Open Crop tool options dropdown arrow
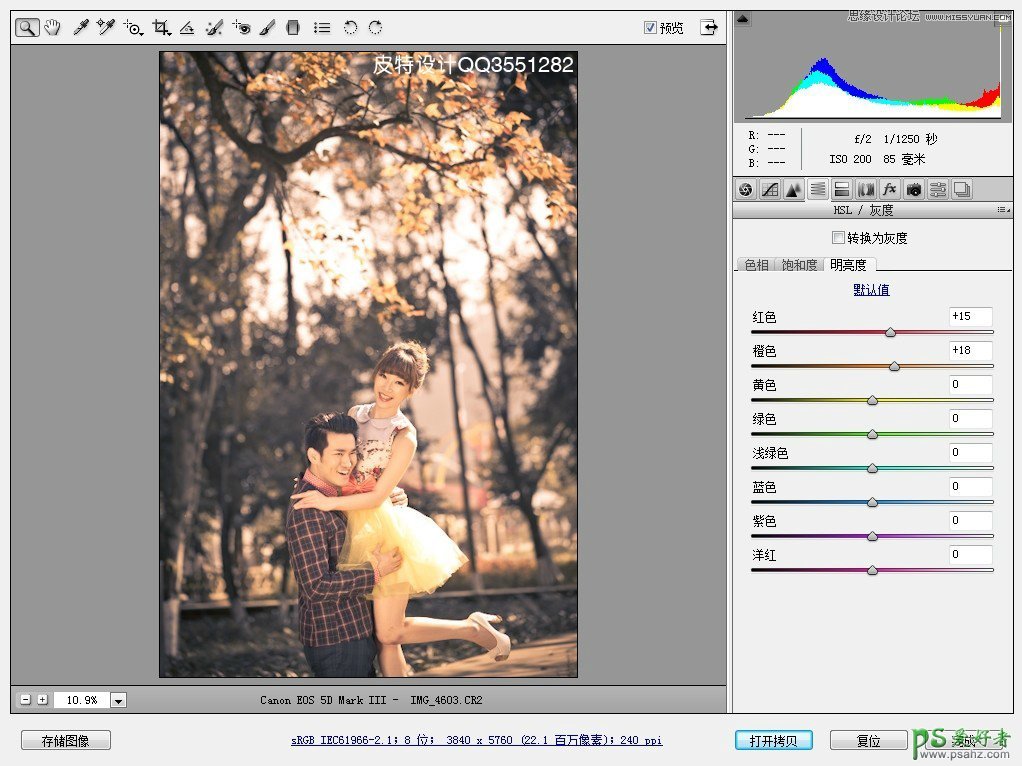 [169, 34]
